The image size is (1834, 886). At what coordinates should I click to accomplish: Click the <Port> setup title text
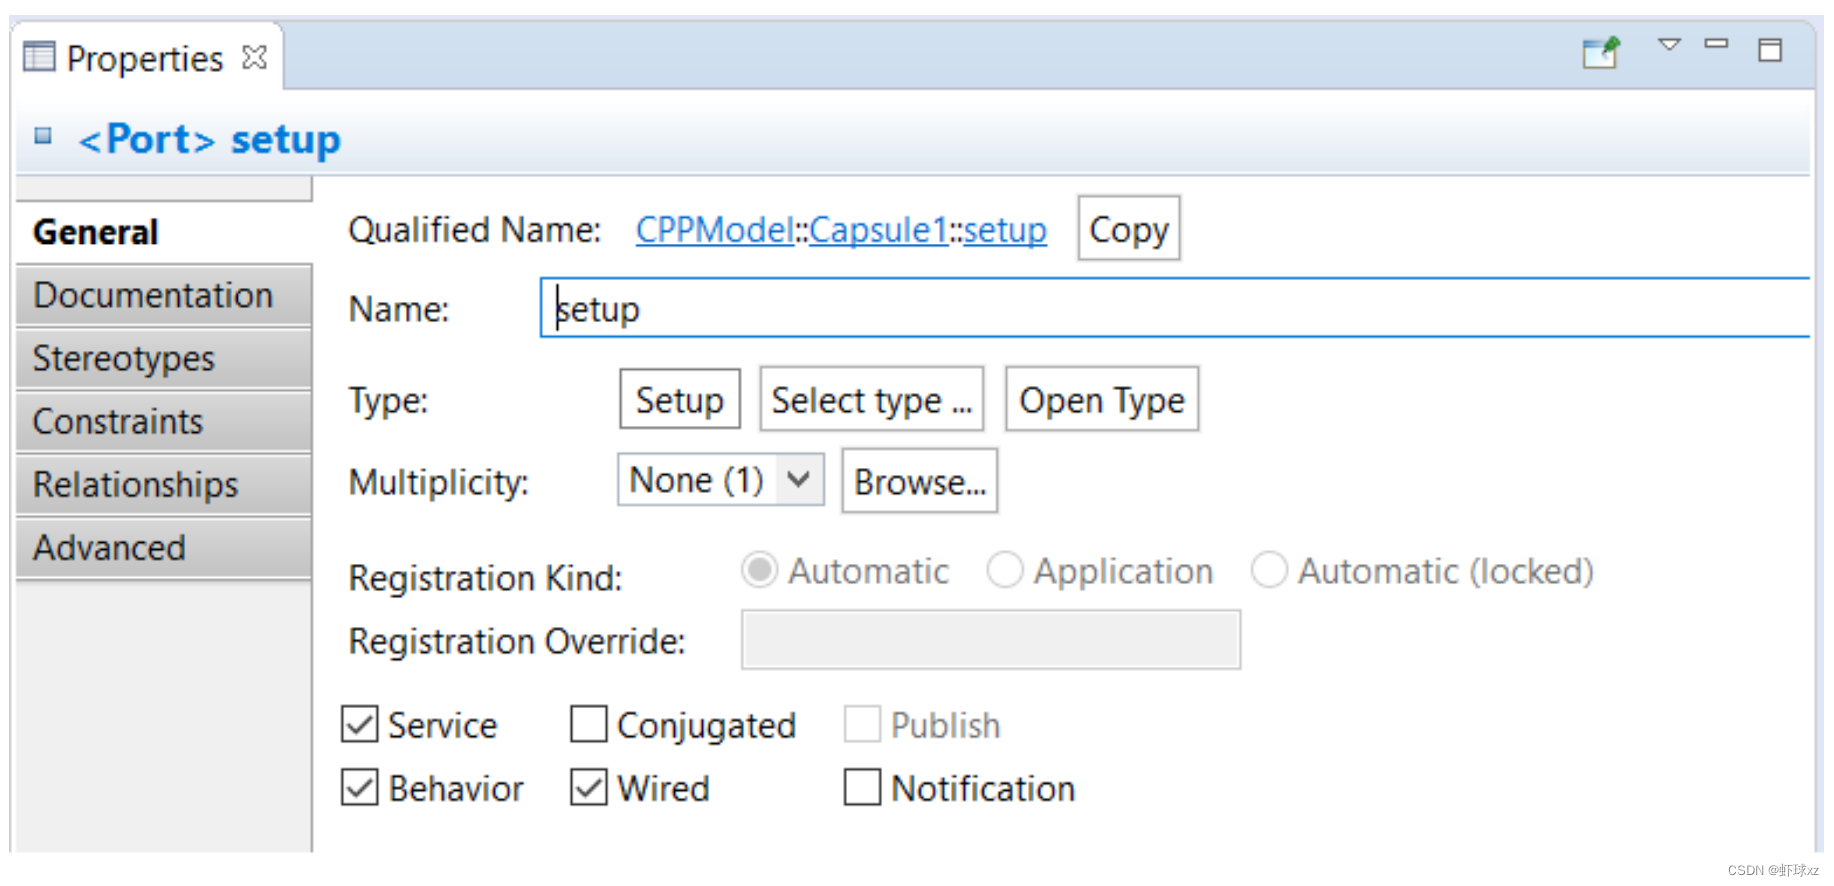209,139
